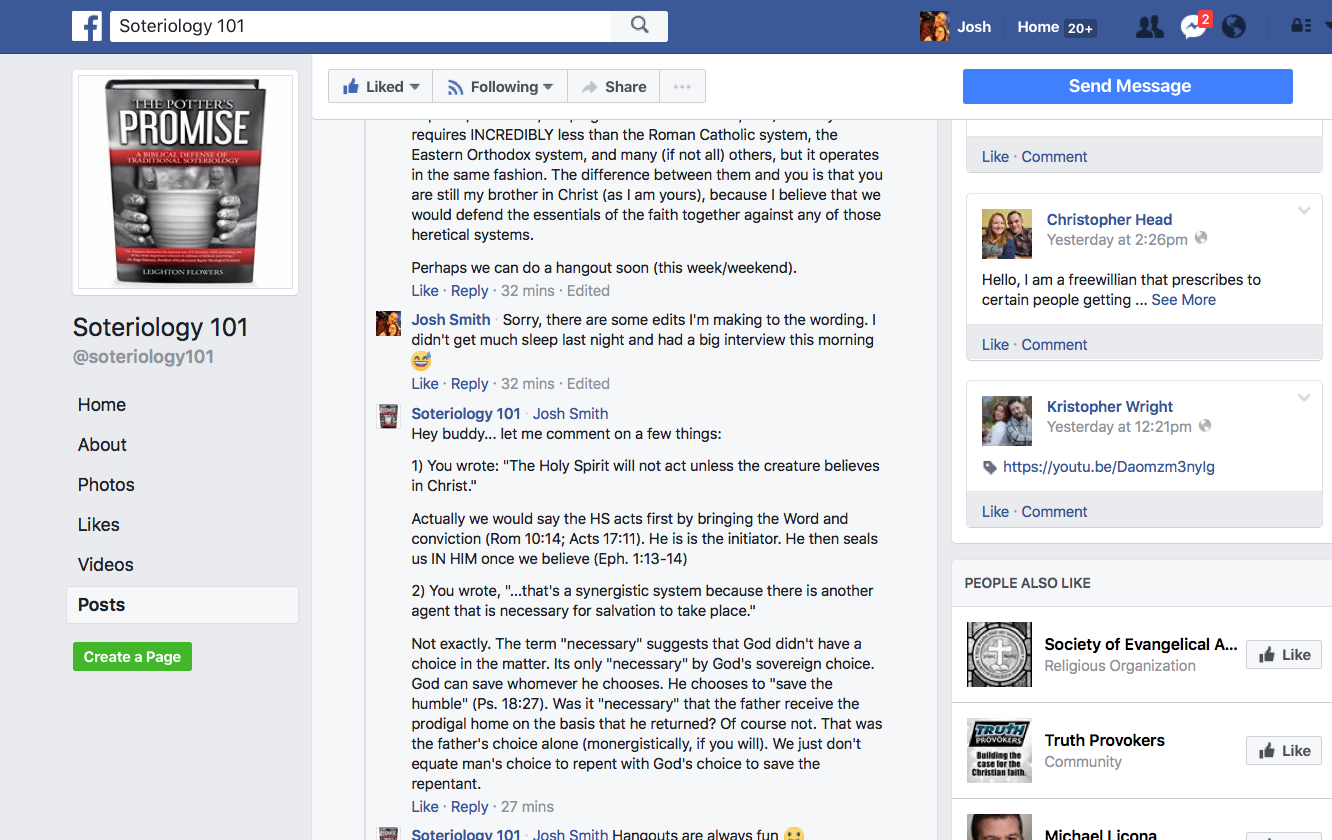Viewport: 1332px width, 840px height.
Task: Click The Potter's Promise book cover image
Action: [185, 183]
